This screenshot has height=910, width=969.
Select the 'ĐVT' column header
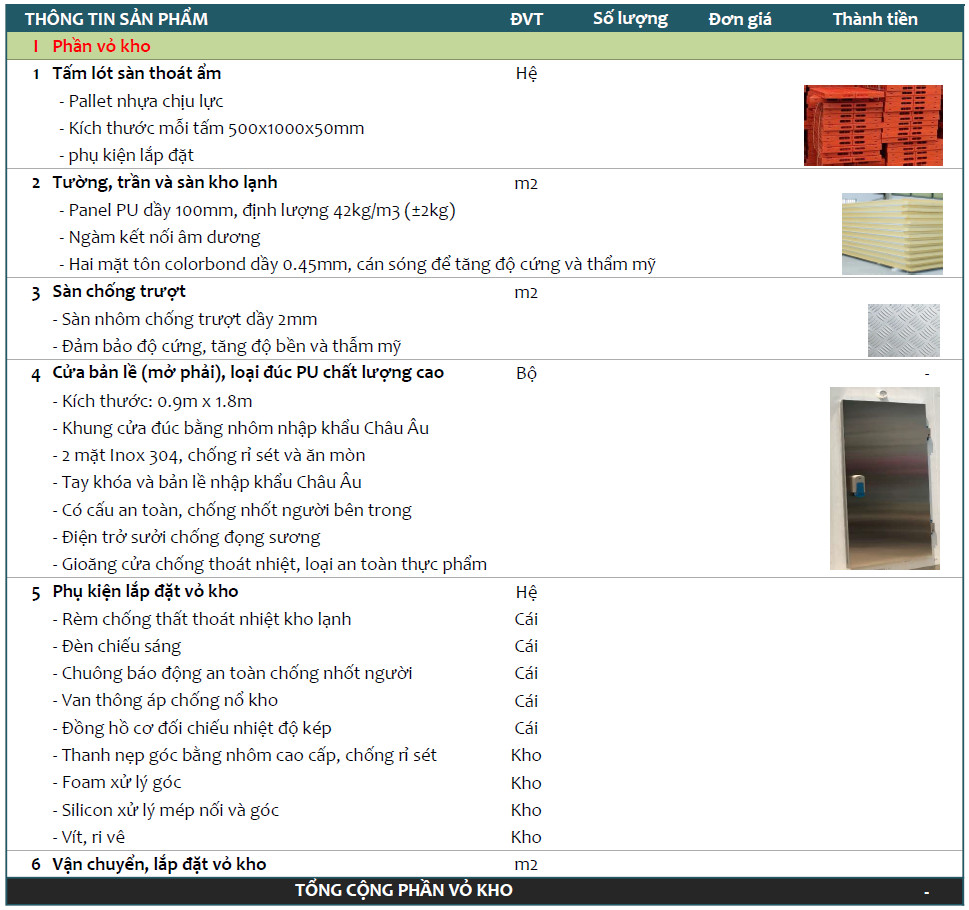(526, 19)
